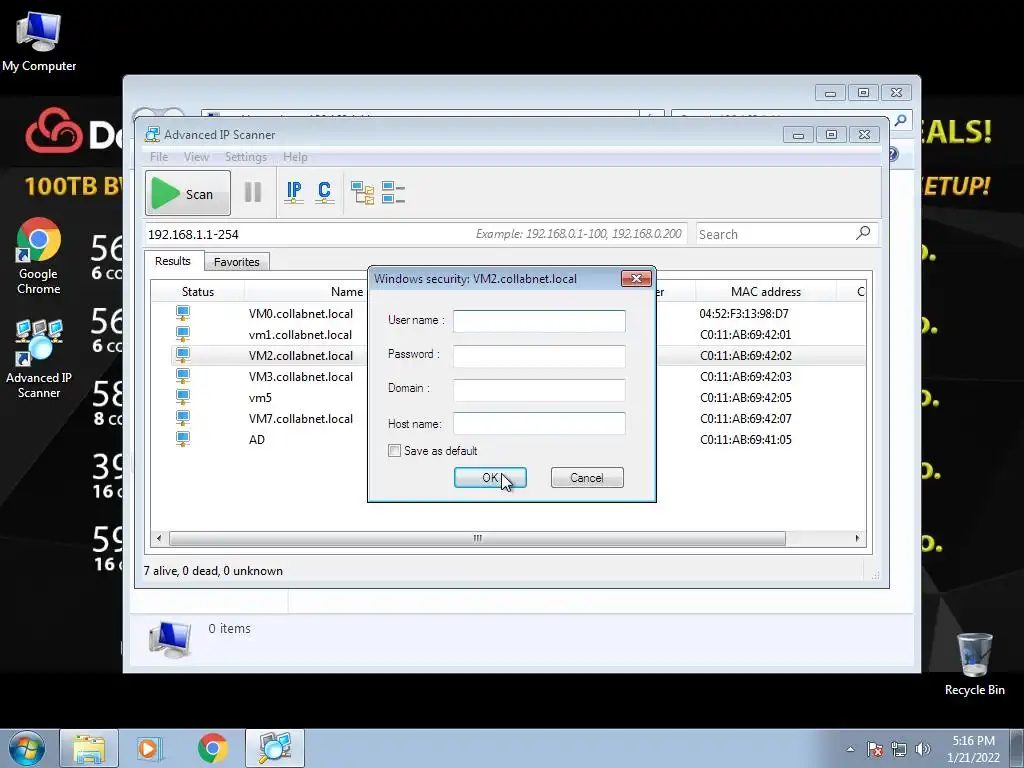Viewport: 1024px width, 768px height.
Task: Click the Status column header
Action: 197,291
